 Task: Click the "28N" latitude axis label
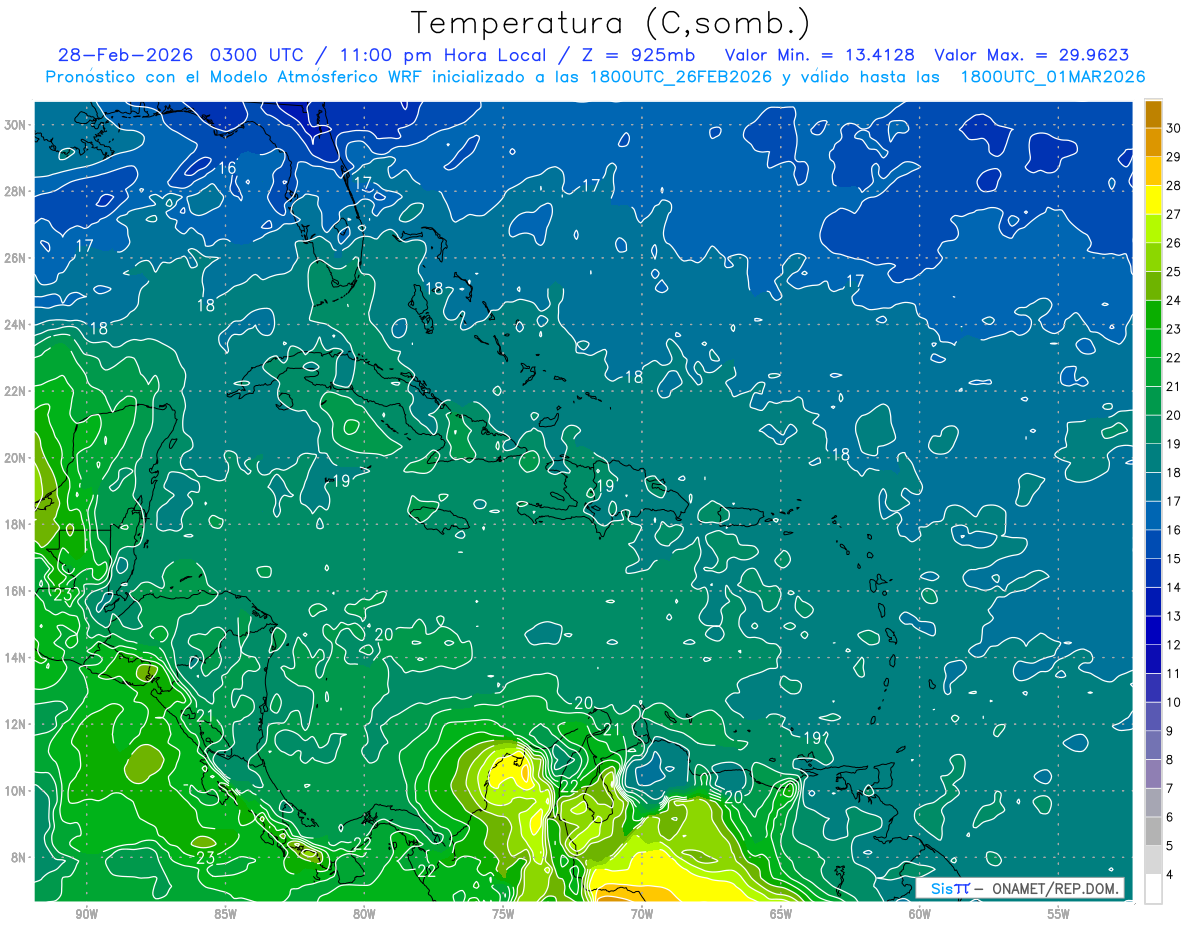coord(17,191)
